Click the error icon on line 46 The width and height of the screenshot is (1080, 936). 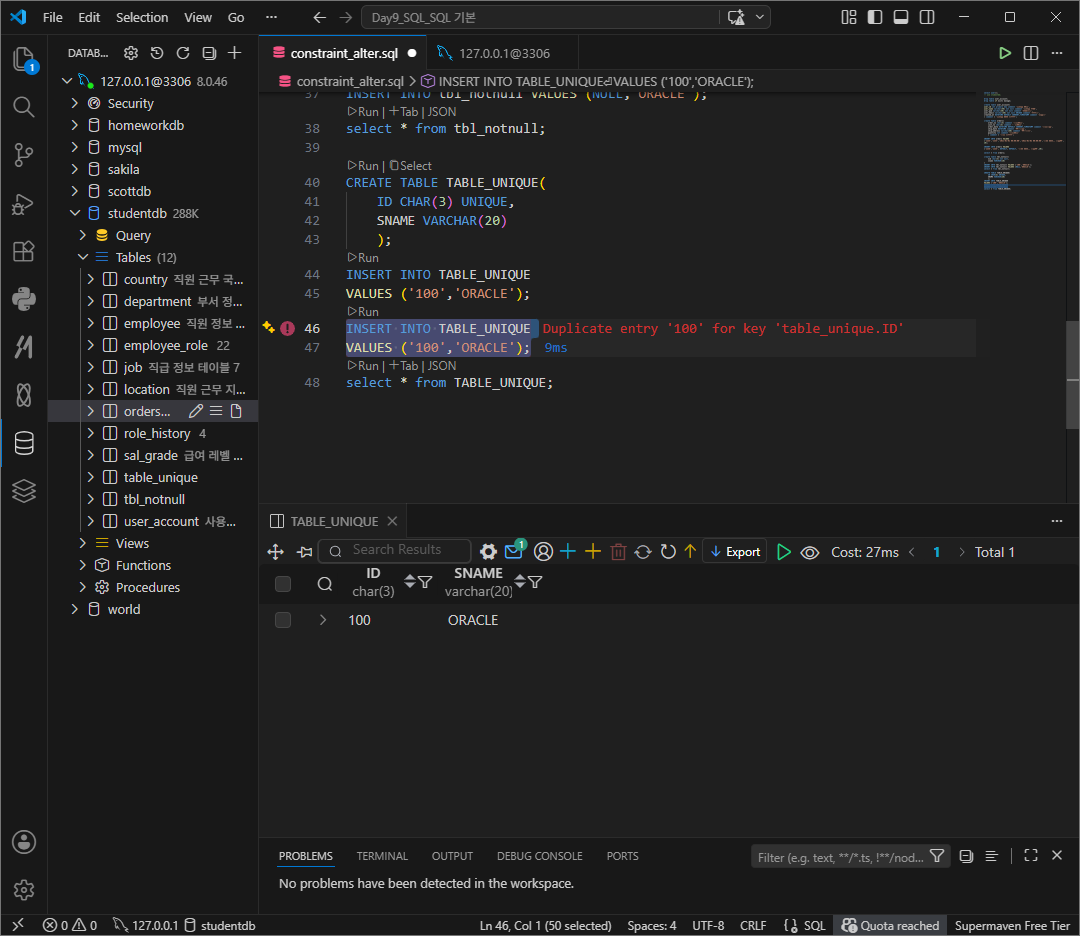pyautogui.click(x=288, y=329)
